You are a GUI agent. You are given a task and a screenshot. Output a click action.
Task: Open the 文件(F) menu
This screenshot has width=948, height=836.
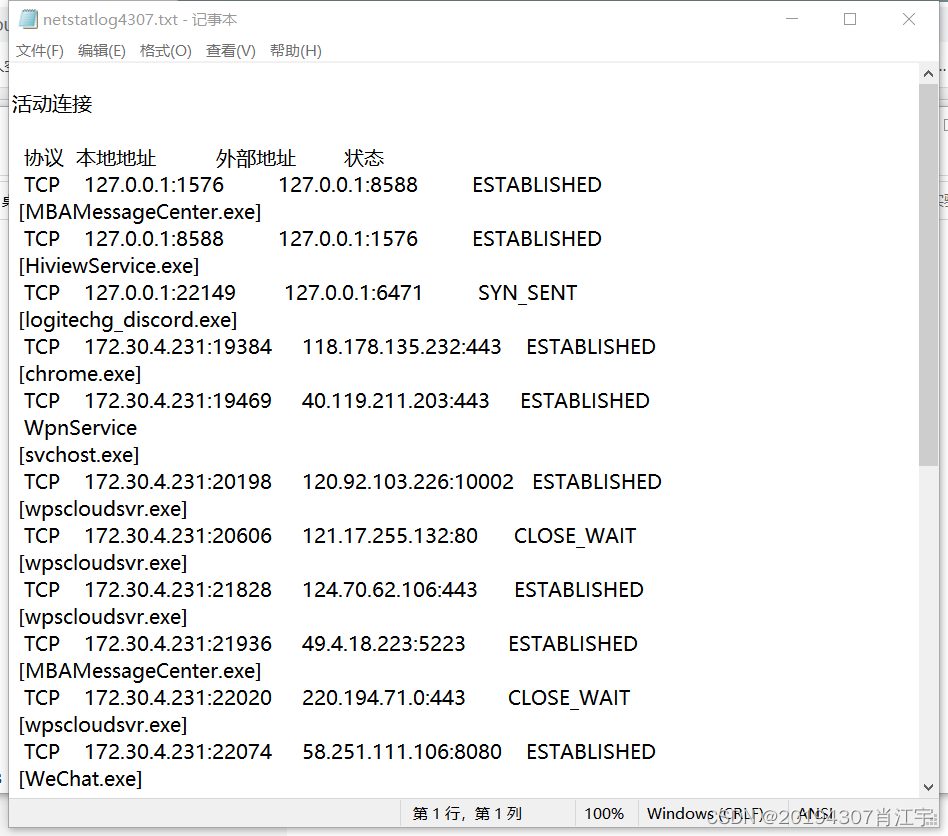click(x=40, y=51)
